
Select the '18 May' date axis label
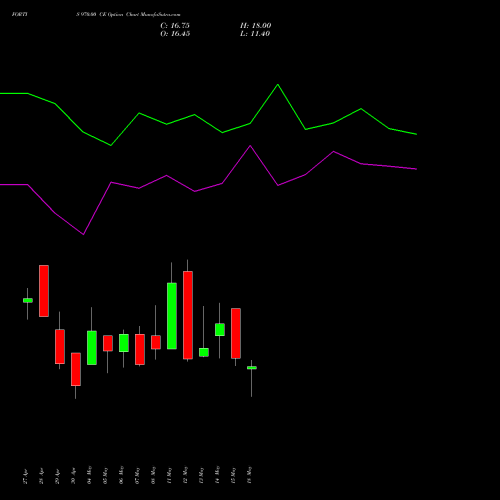point(250,475)
